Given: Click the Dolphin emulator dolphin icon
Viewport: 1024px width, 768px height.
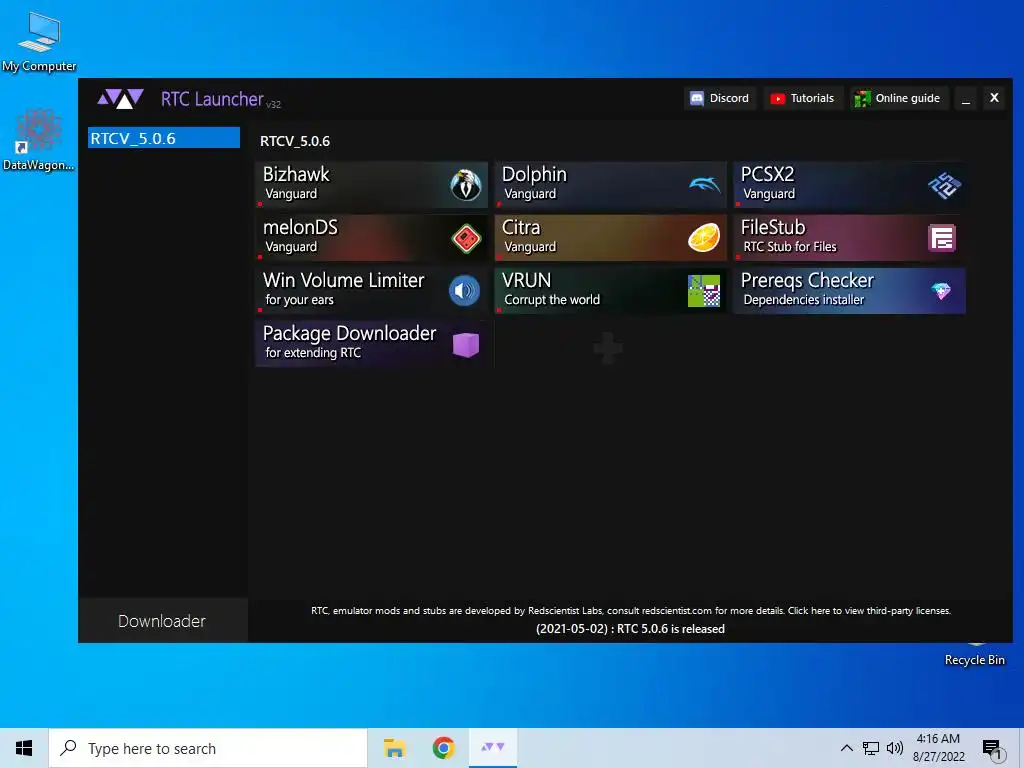Looking at the screenshot, I should pyautogui.click(x=704, y=185).
